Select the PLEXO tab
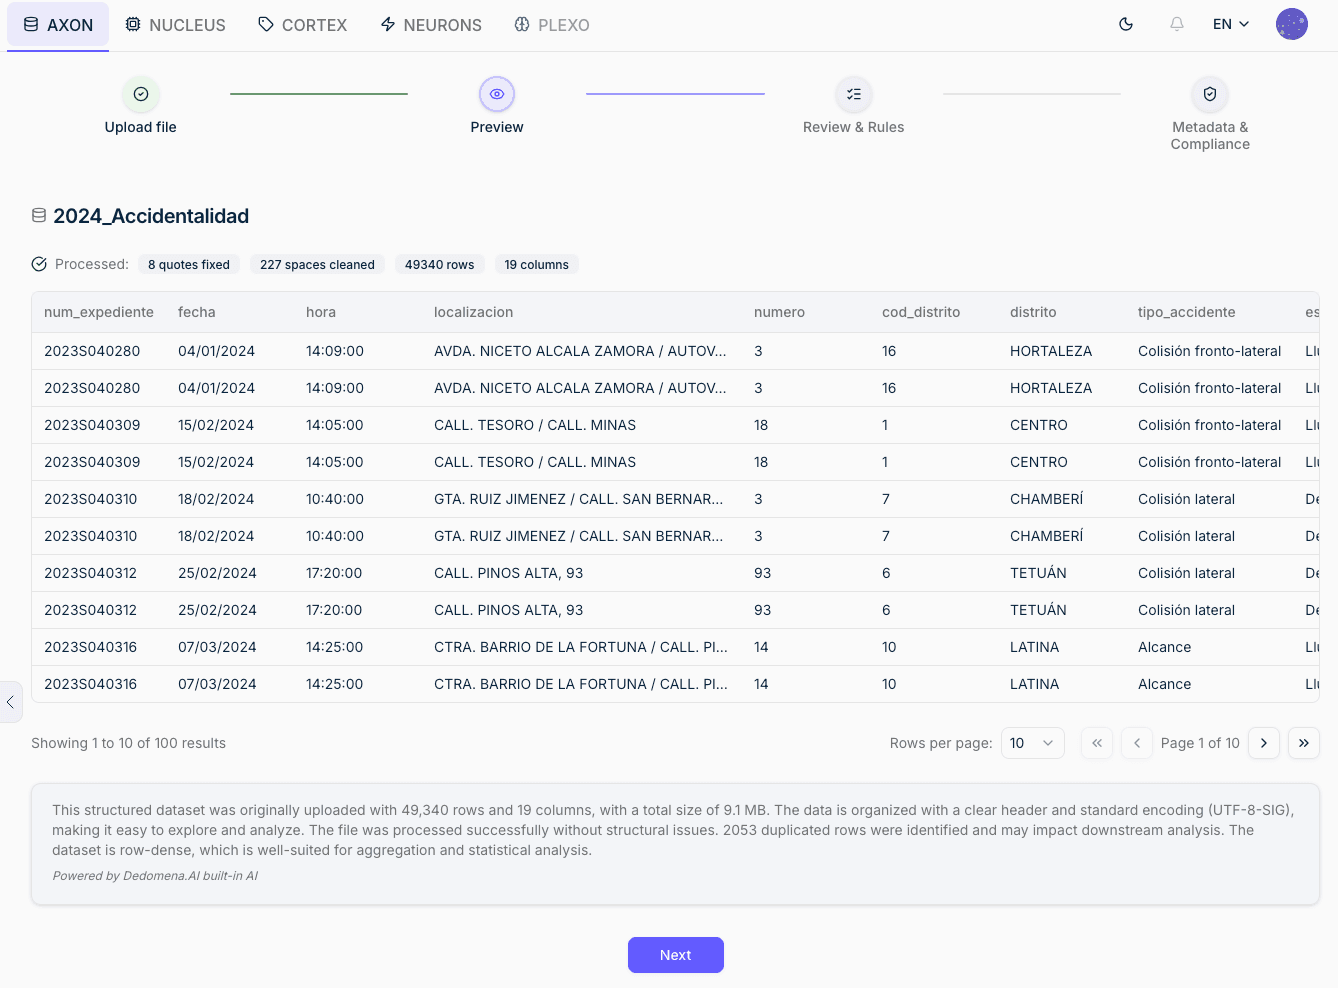 tap(552, 25)
